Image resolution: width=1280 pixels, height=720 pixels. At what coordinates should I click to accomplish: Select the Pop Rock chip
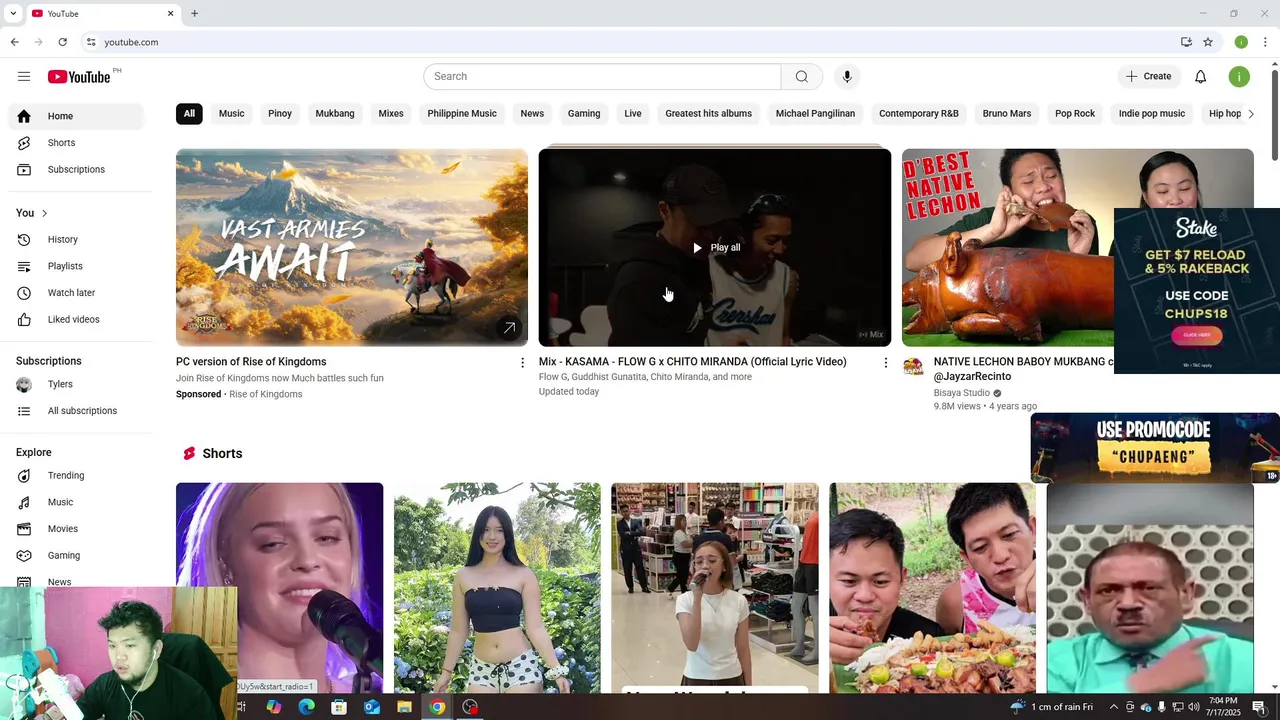pyautogui.click(x=1075, y=114)
